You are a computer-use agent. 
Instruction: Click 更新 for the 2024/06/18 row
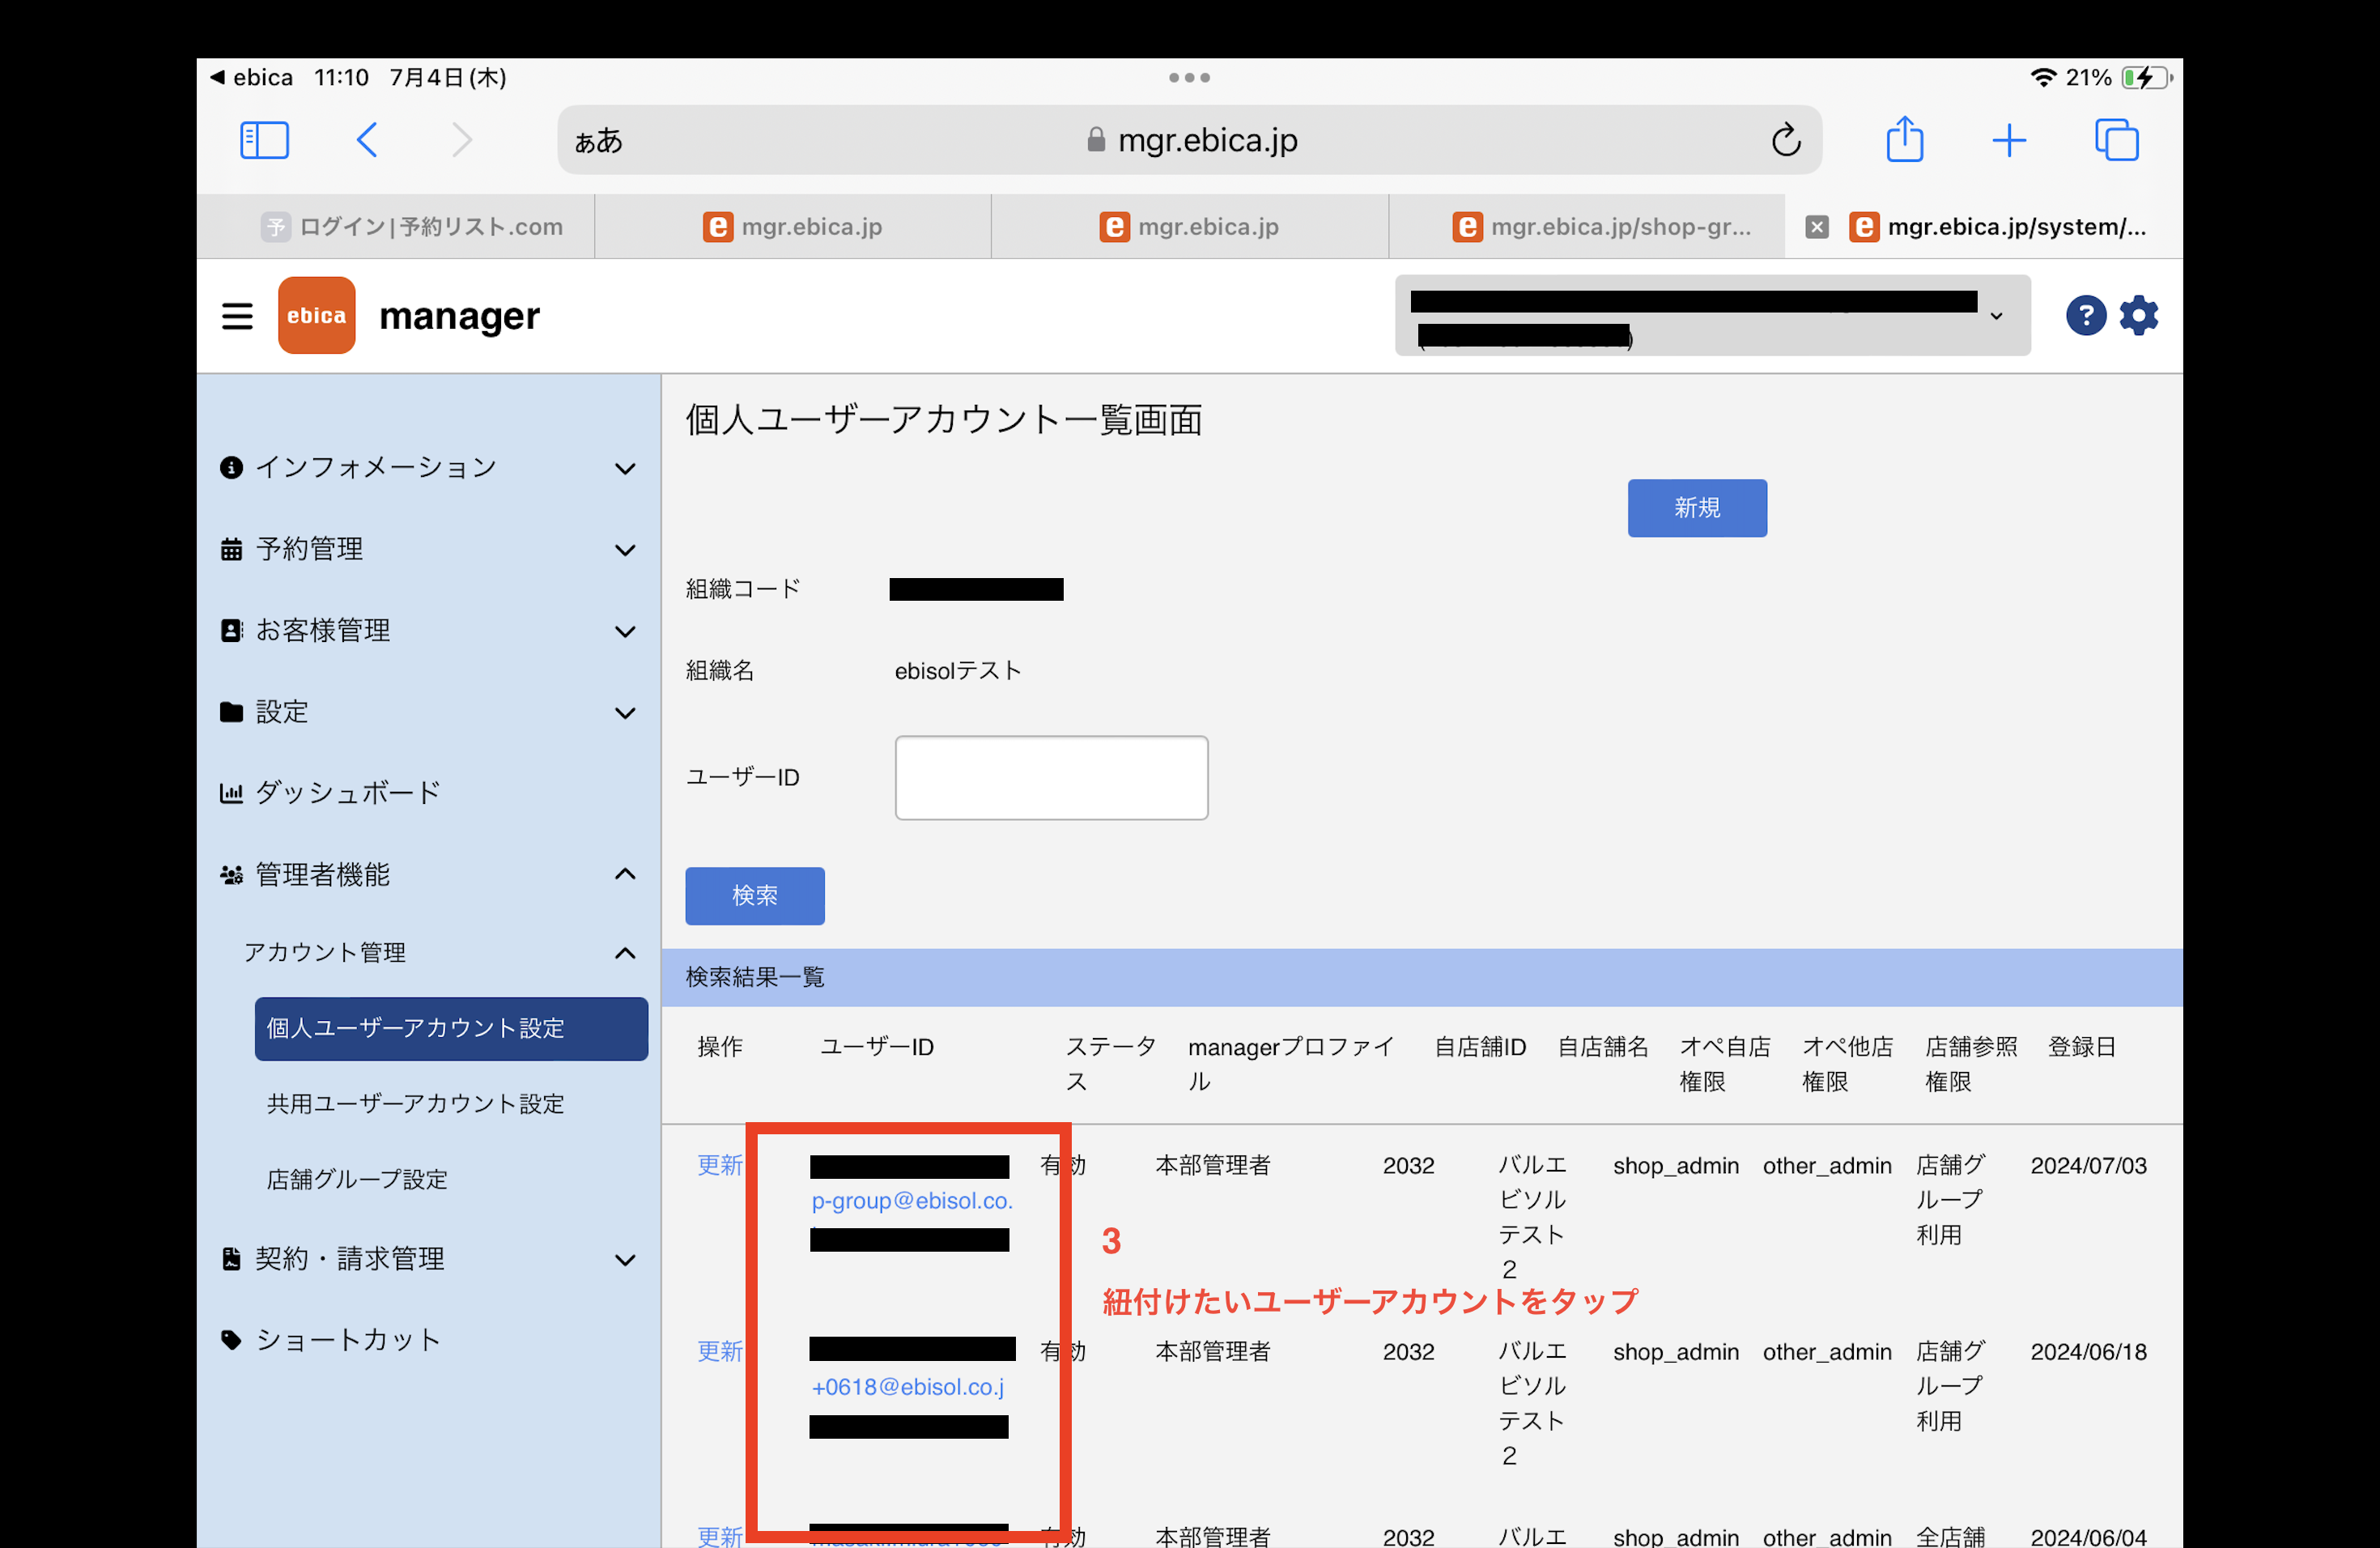[x=720, y=1352]
